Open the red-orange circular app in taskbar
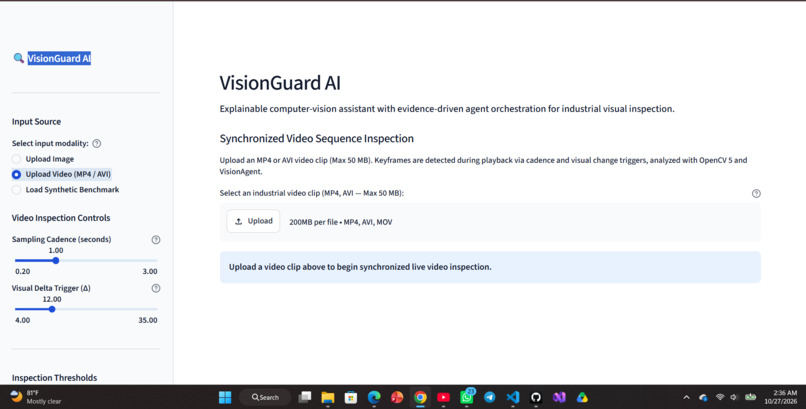This screenshot has width=806, height=409. (397, 397)
